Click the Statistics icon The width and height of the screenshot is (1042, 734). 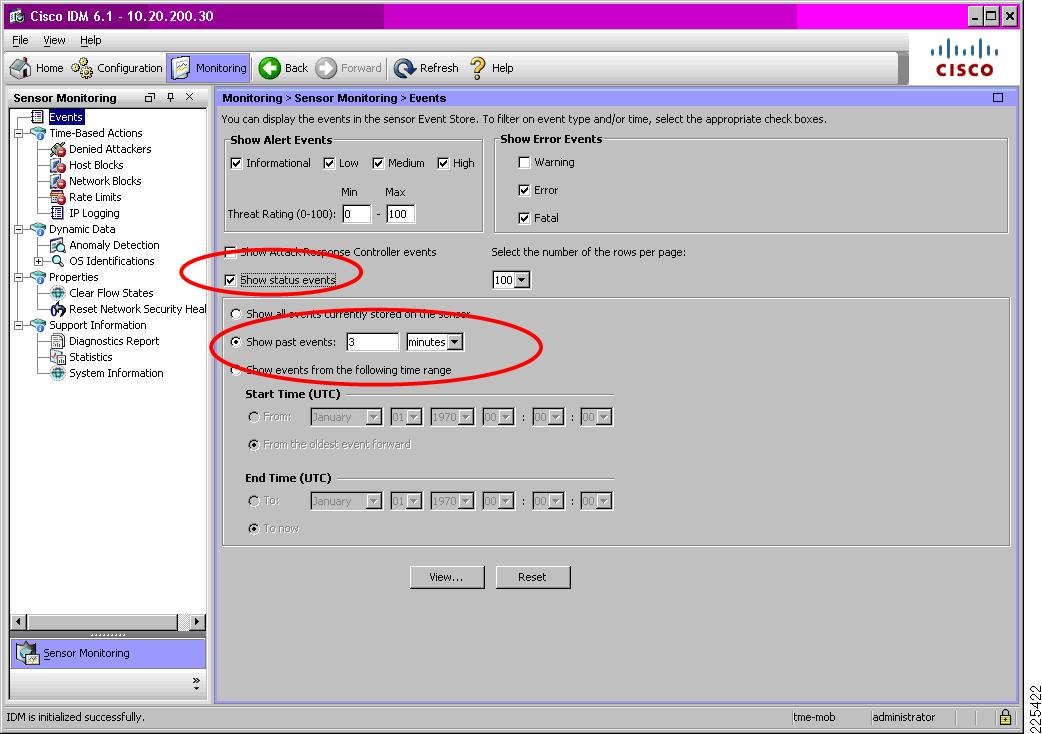click(x=58, y=357)
